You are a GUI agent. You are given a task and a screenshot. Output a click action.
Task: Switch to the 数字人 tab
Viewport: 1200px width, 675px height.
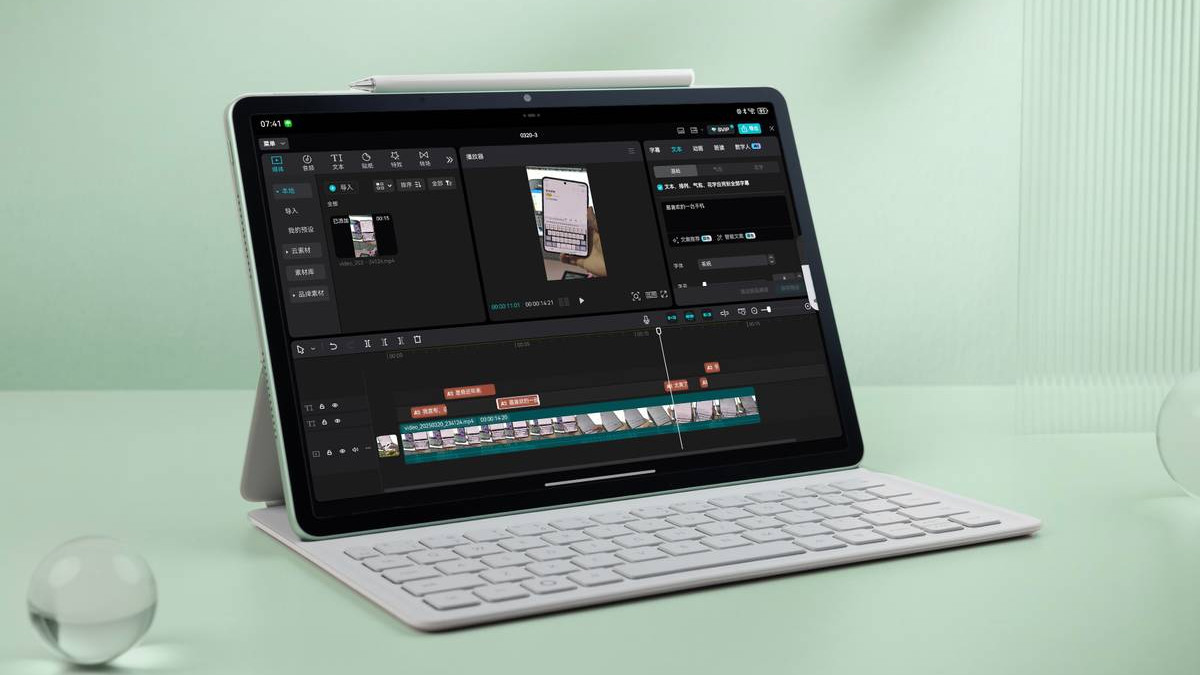747,146
